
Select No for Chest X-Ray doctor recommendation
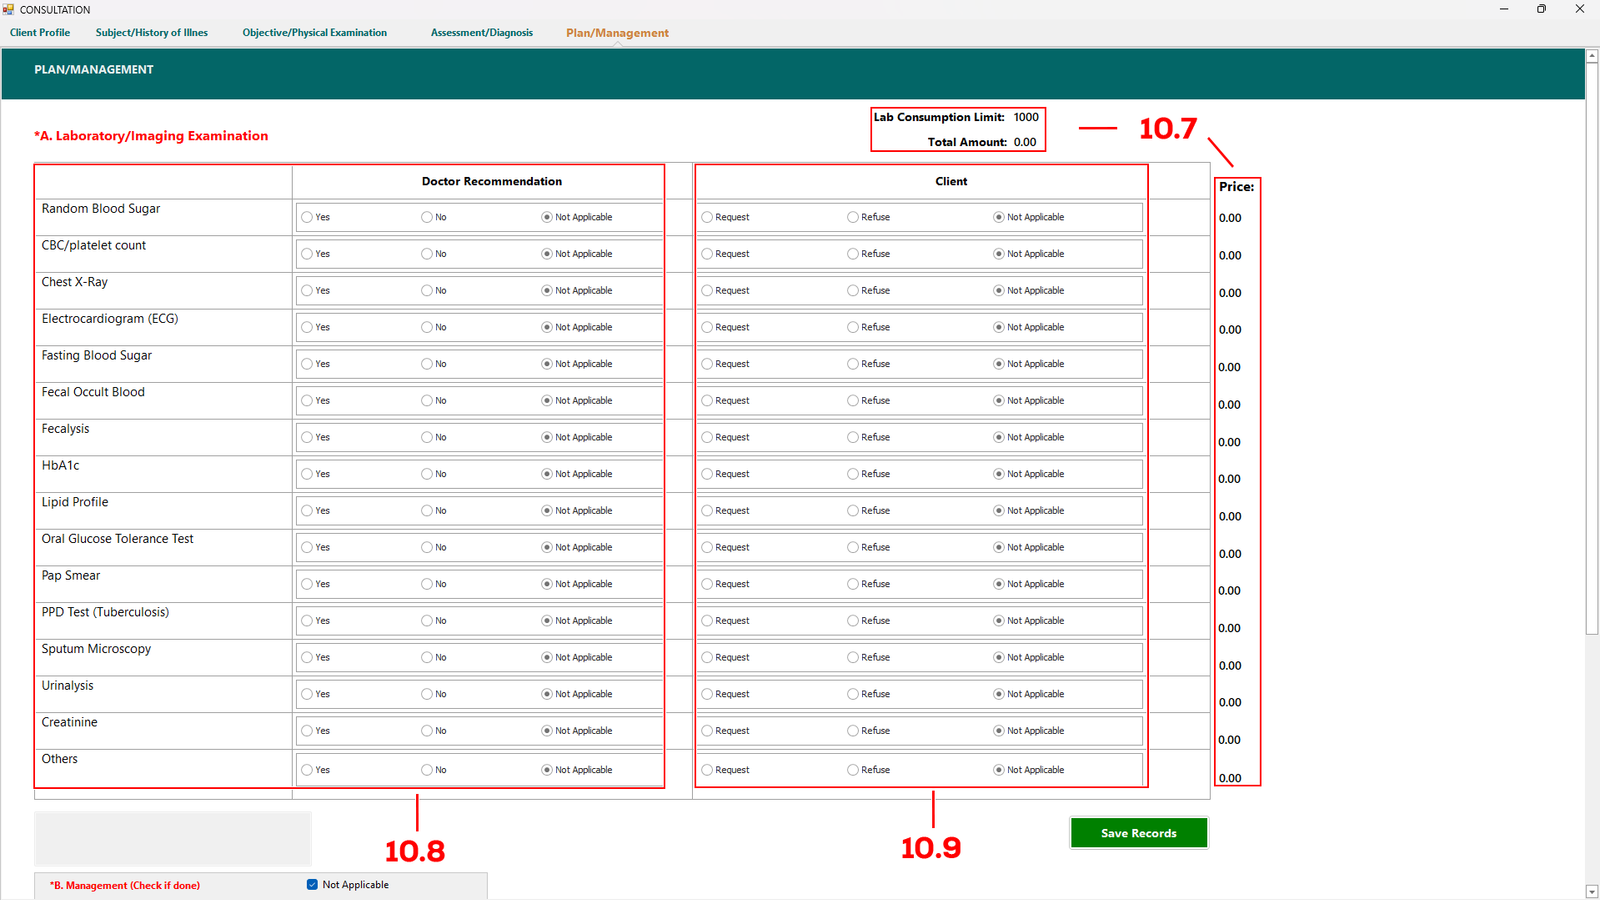pyautogui.click(x=427, y=291)
